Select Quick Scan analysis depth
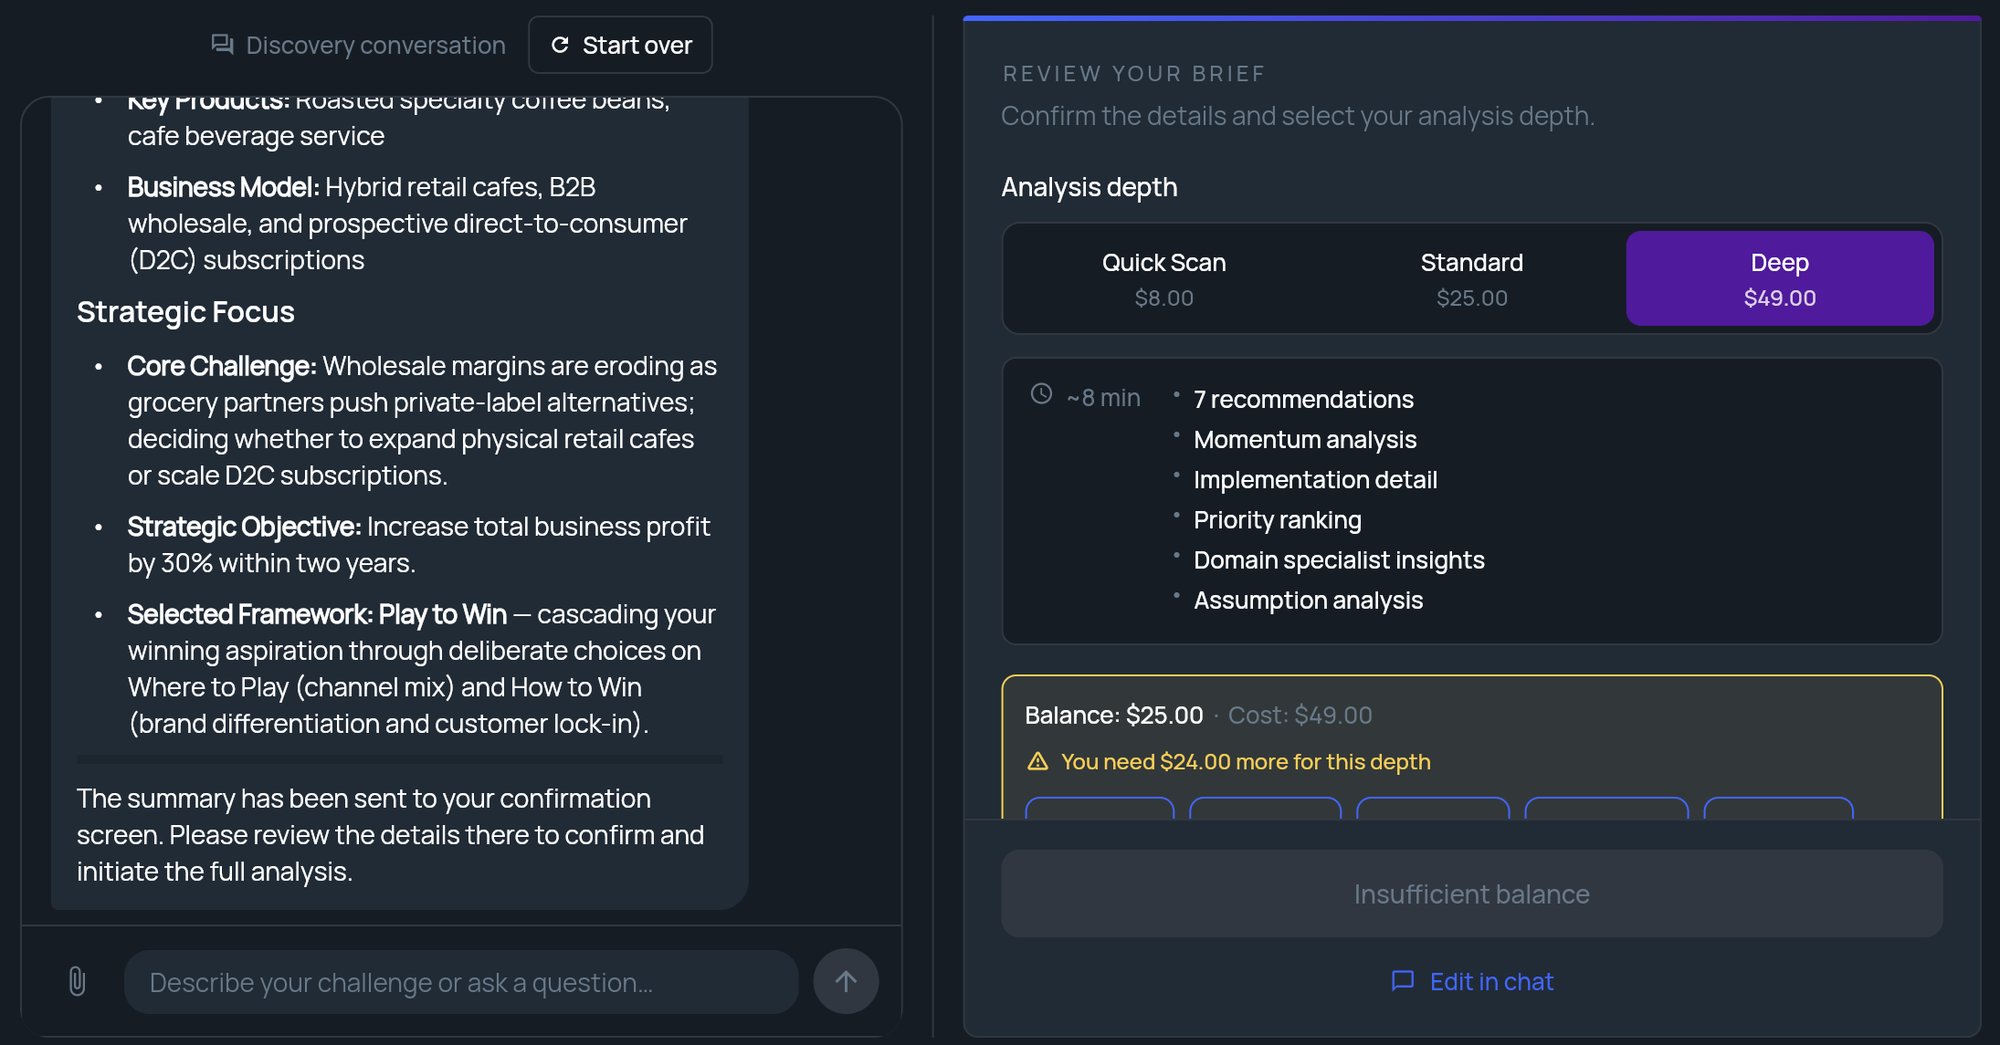The height and width of the screenshot is (1045, 2000). coord(1164,278)
